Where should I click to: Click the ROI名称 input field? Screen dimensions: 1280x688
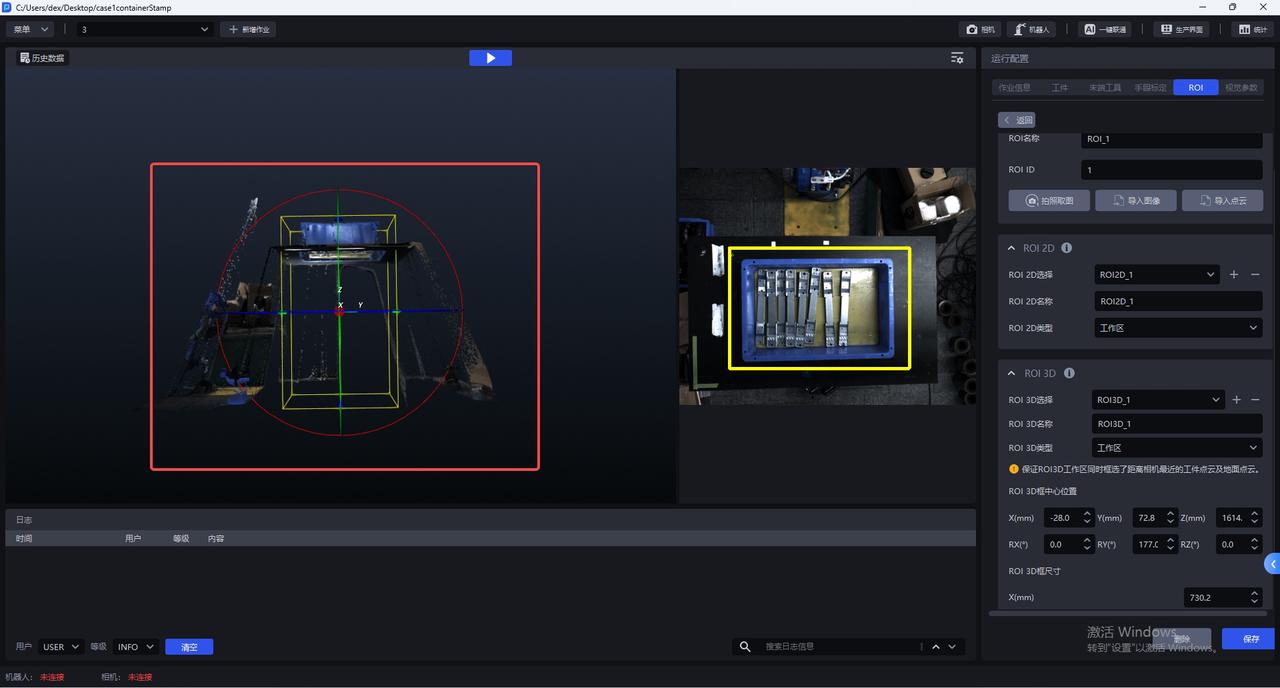click(x=1171, y=140)
